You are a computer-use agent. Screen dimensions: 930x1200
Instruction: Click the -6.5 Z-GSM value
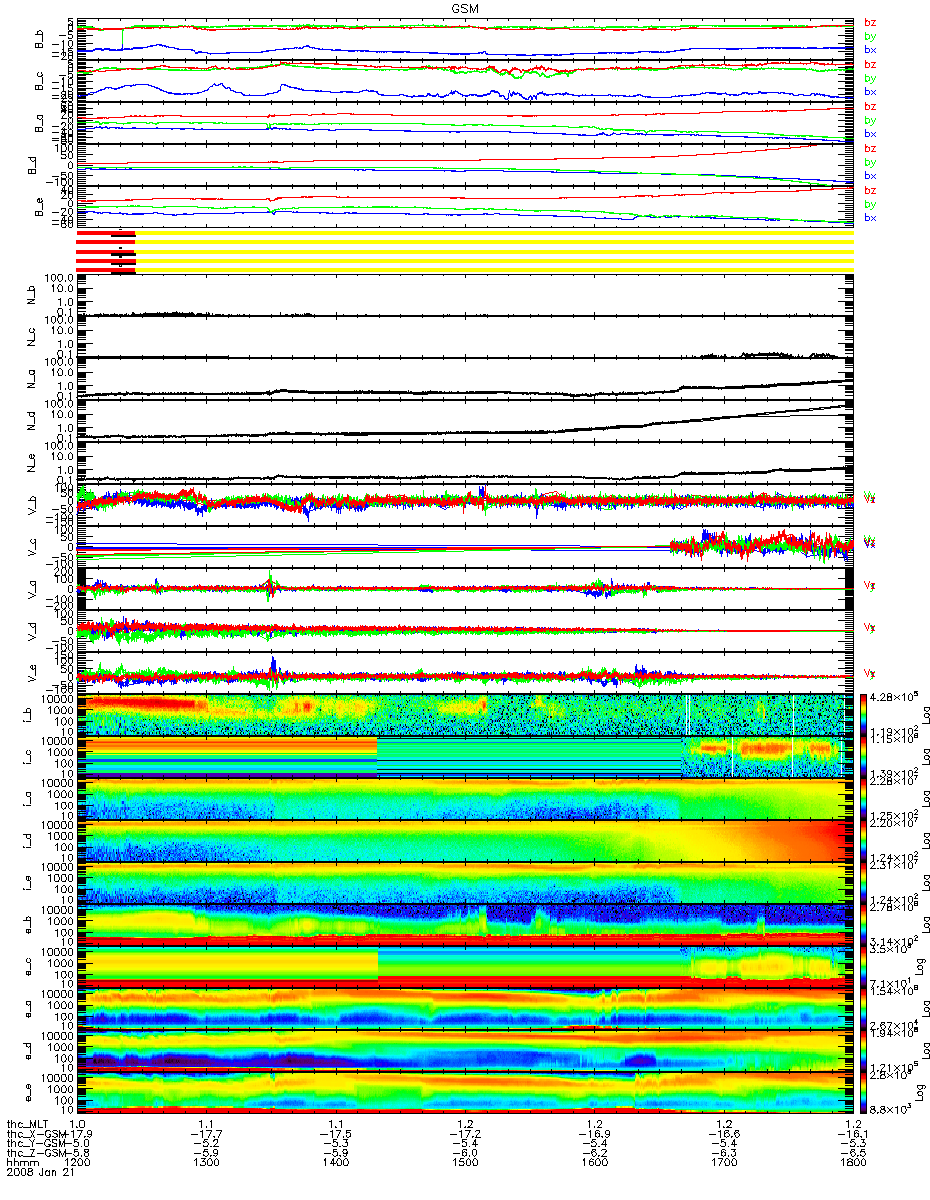pyautogui.click(x=853, y=1154)
